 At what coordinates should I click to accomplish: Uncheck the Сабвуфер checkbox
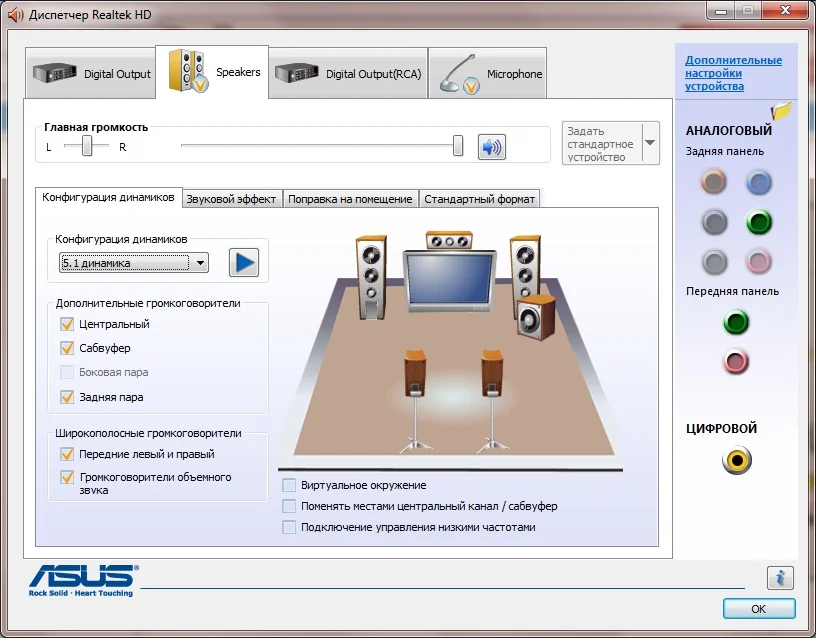click(x=67, y=348)
